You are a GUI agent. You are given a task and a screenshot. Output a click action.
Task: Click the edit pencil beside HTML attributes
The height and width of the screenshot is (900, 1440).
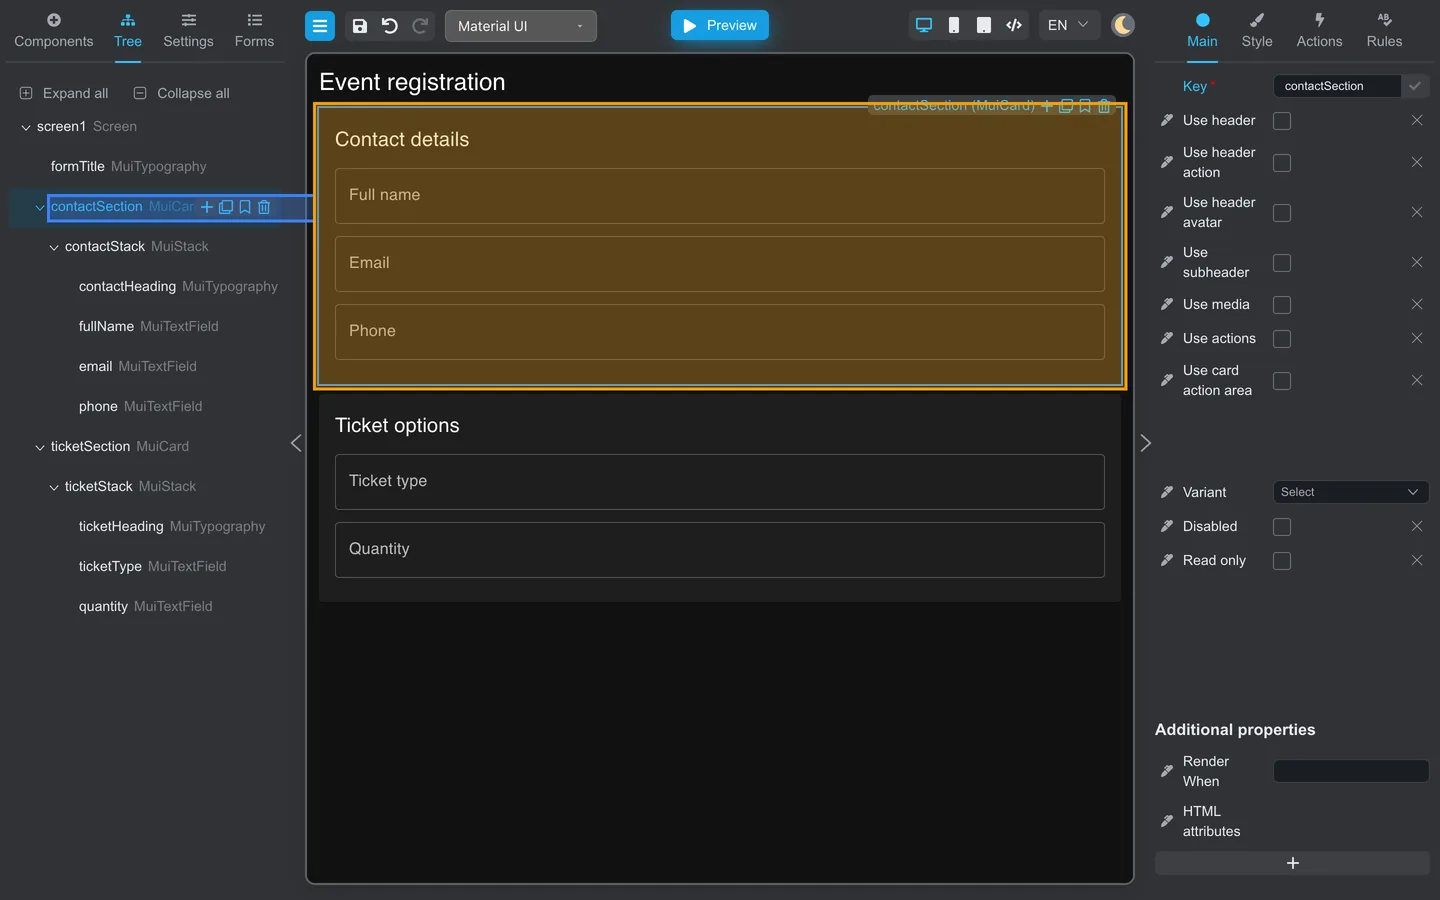coord(1167,821)
